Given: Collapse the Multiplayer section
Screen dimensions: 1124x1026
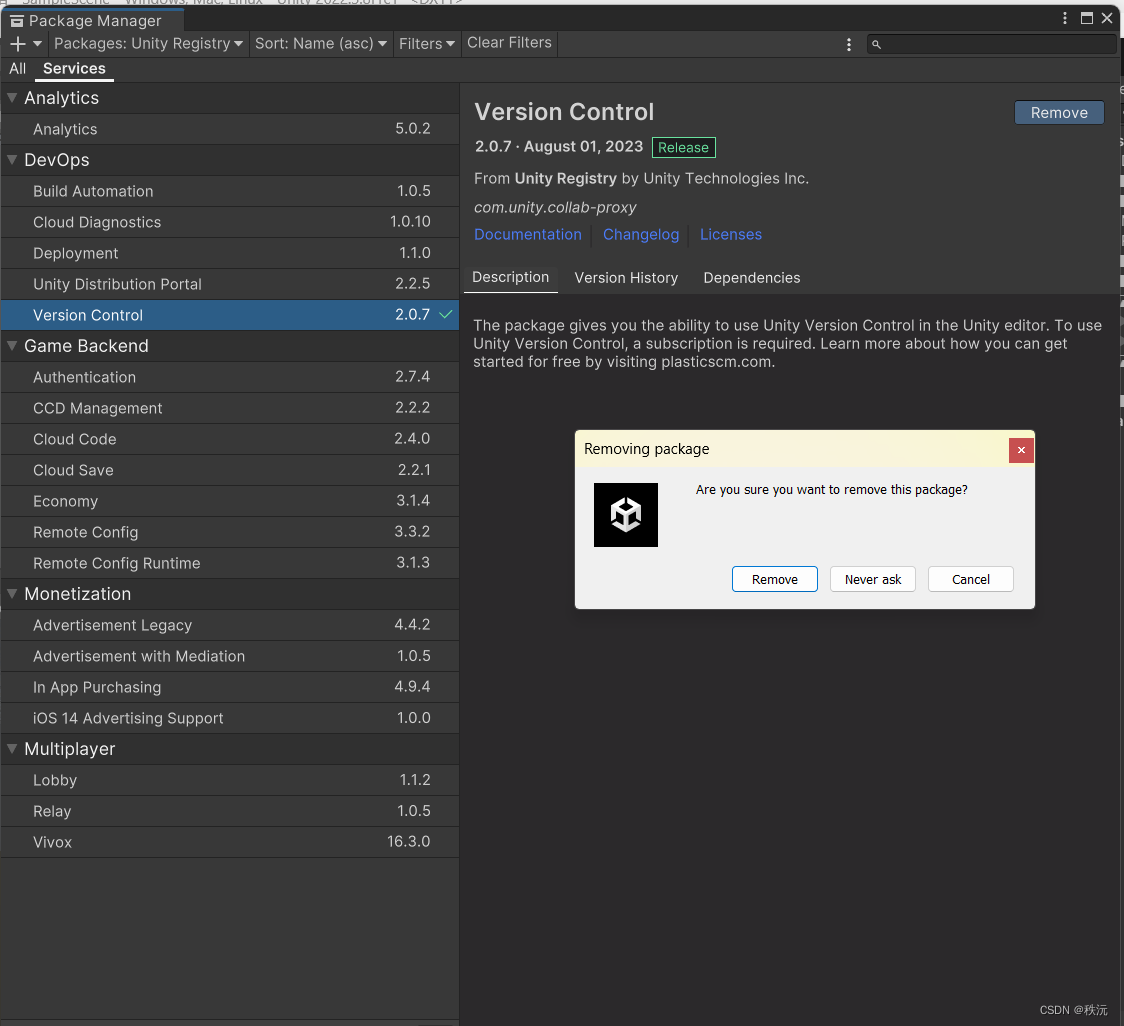Looking at the screenshot, I should click(x=12, y=748).
